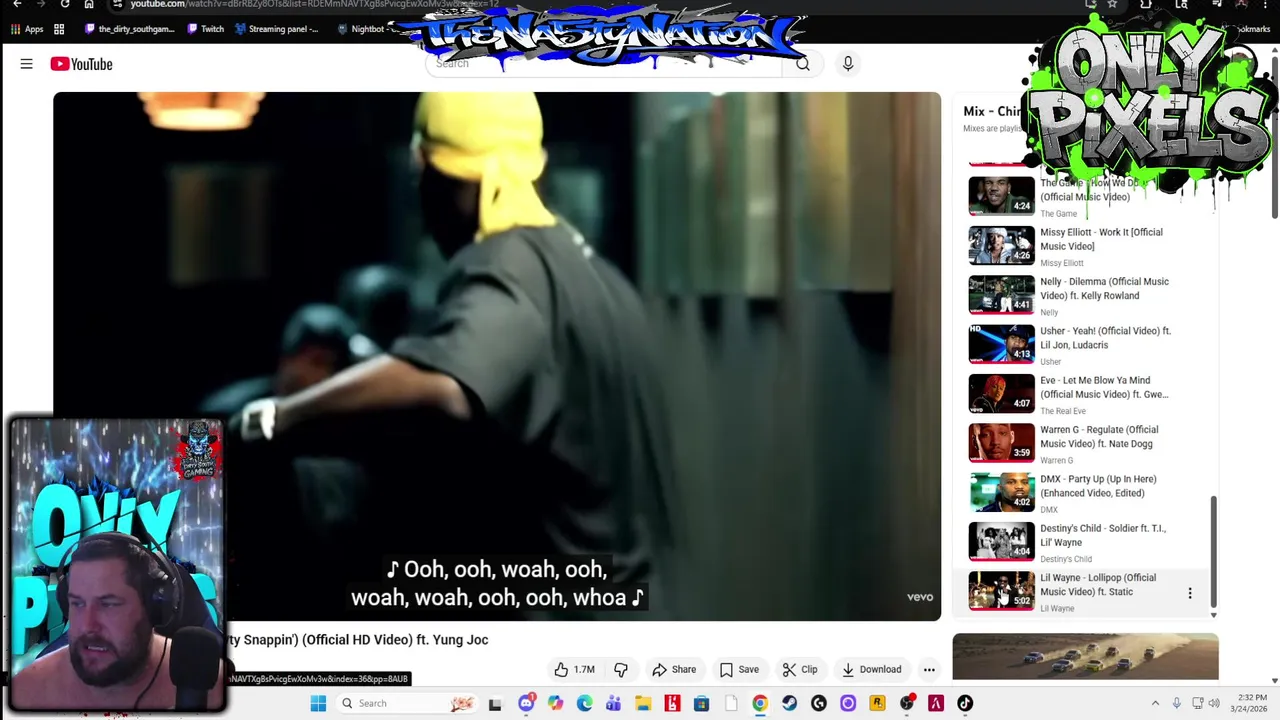Image resolution: width=1280 pixels, height=720 pixels.
Task: Switch to Google Chrome on the taskbar
Action: (x=760, y=703)
